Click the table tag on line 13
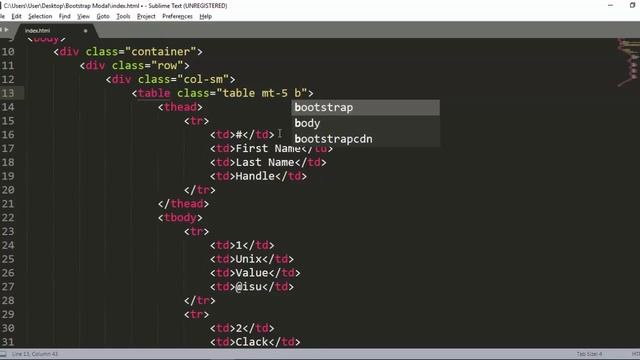 pos(154,93)
